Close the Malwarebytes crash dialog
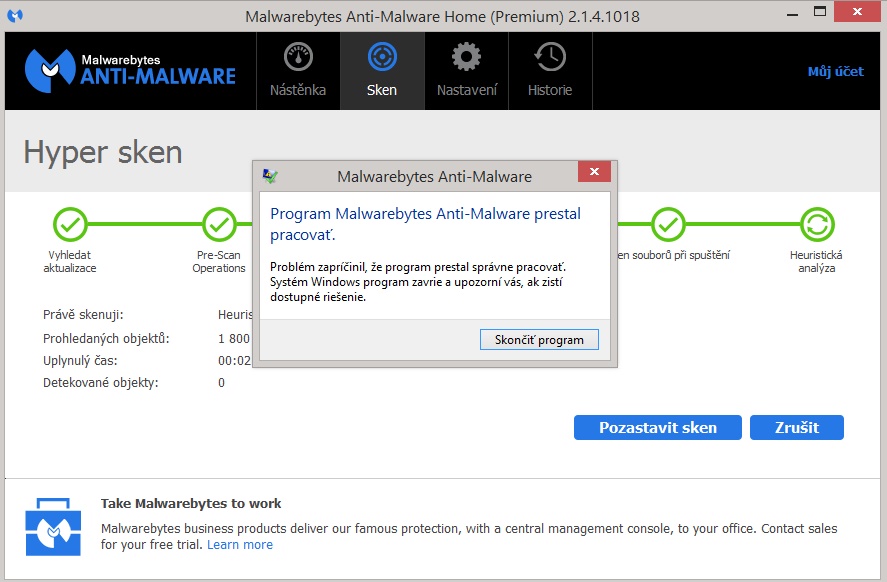 pos(594,174)
